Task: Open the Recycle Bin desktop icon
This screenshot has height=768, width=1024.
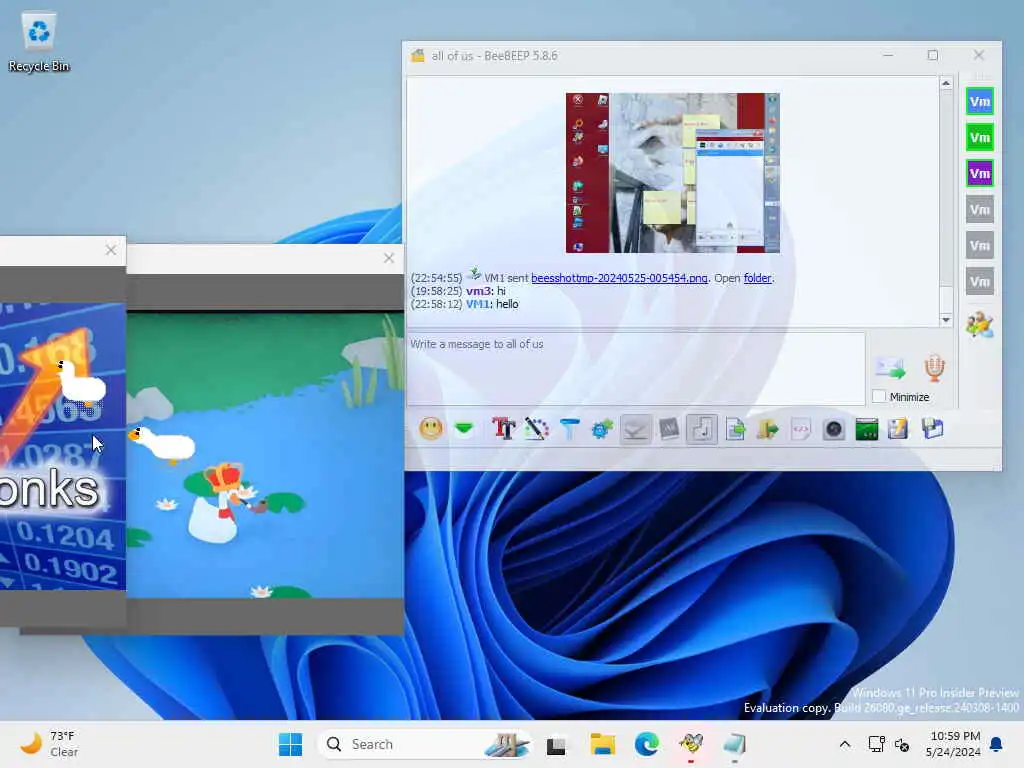Action: click(39, 43)
